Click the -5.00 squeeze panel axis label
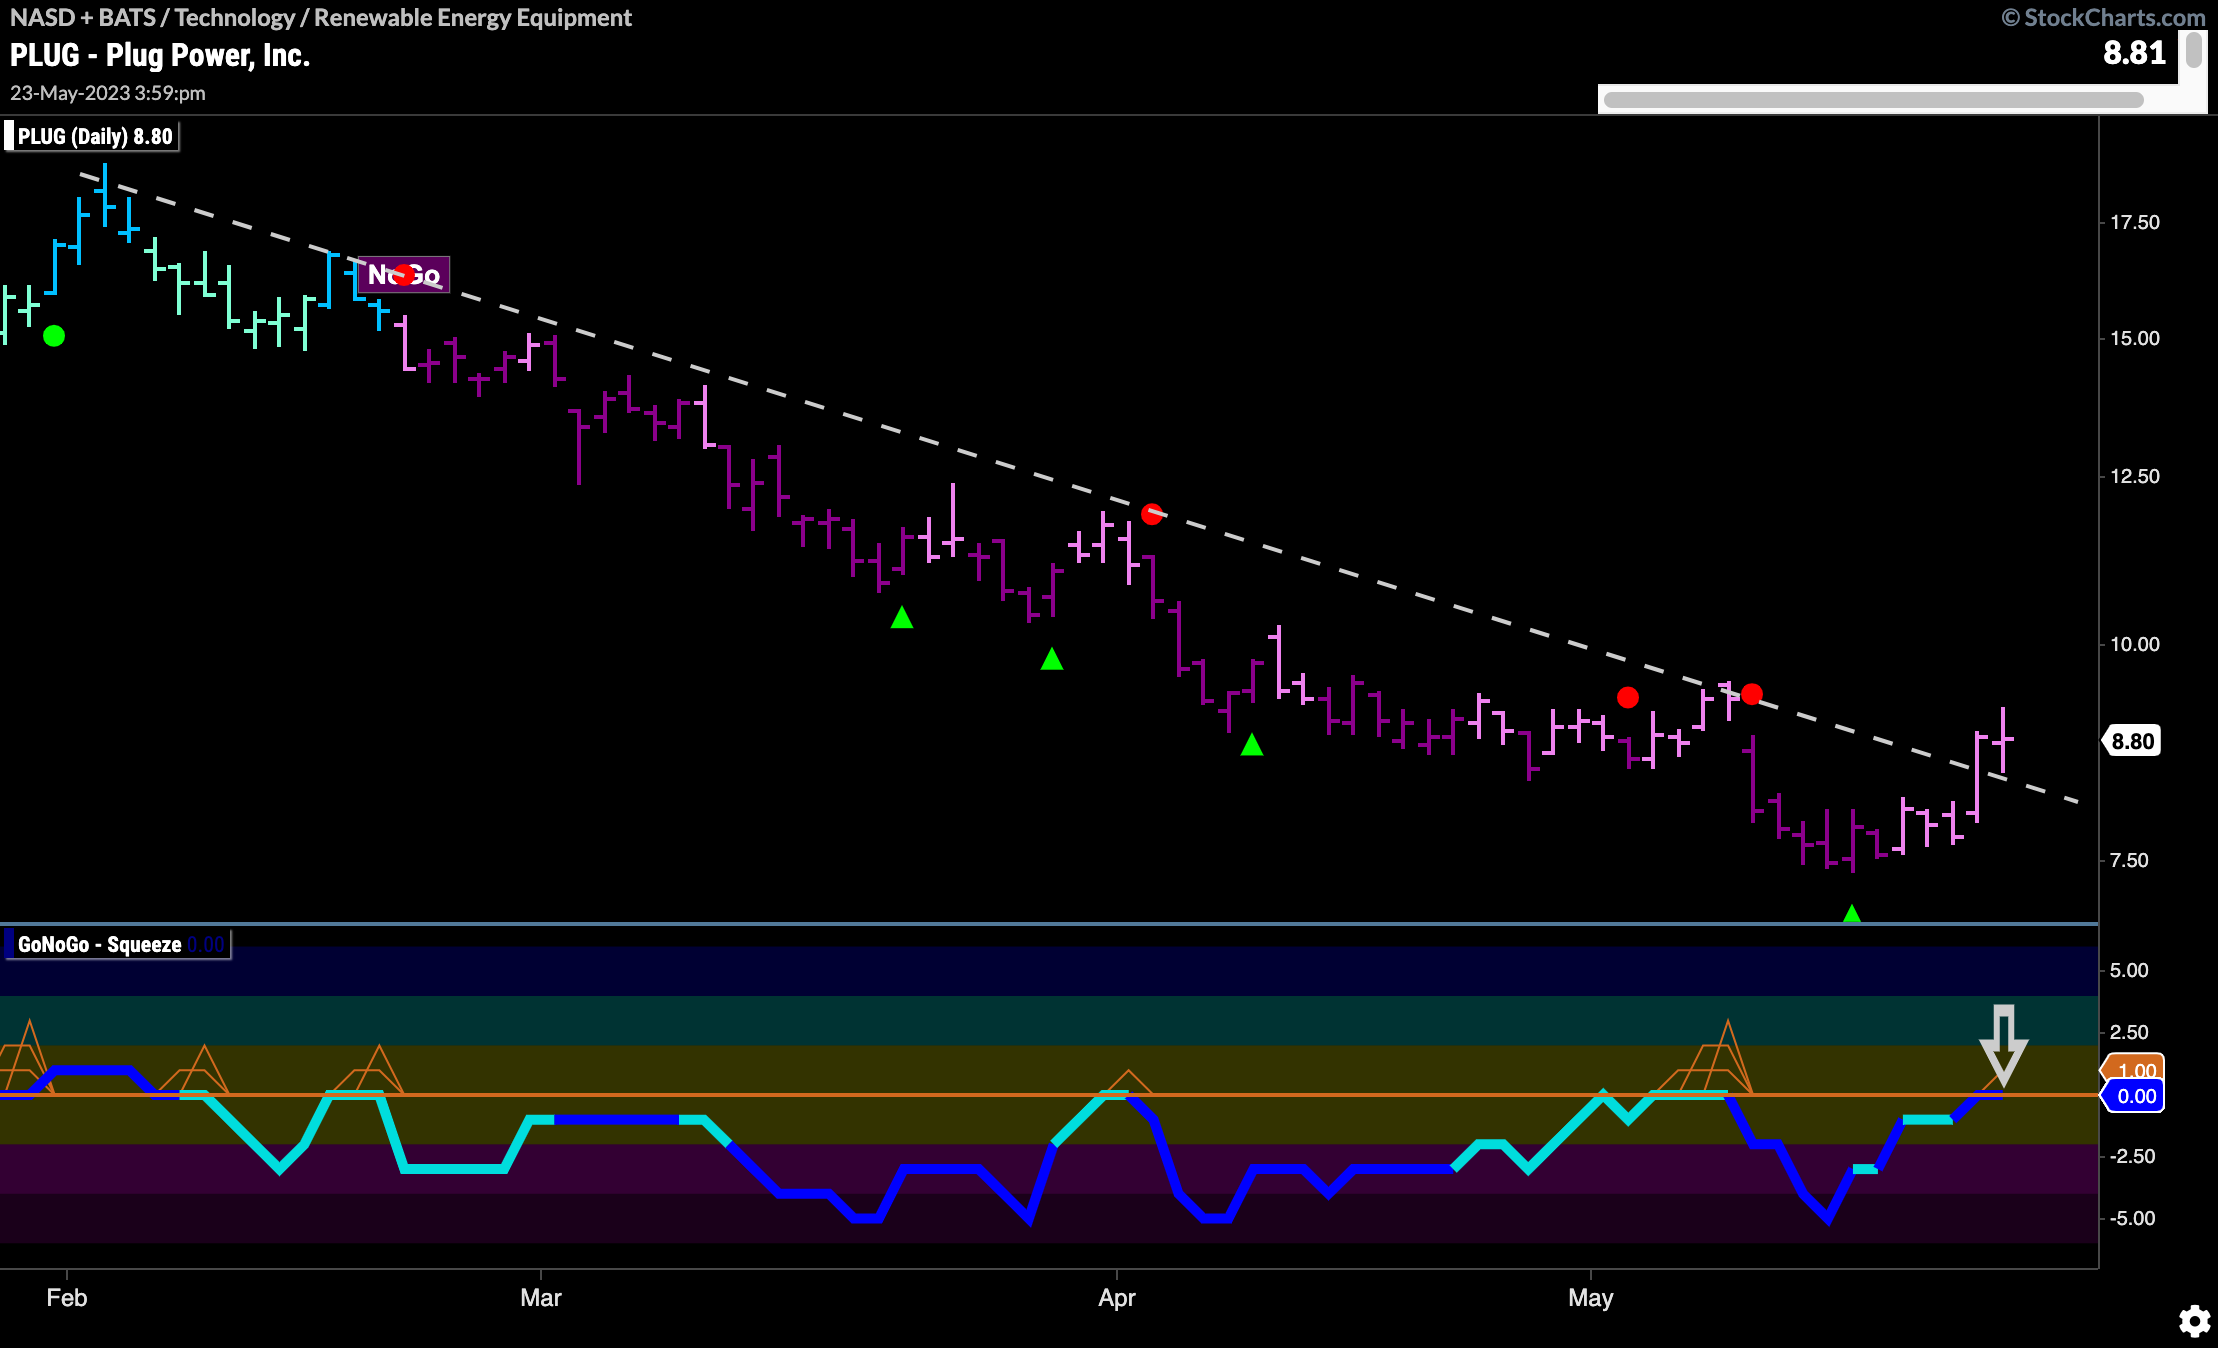Image resolution: width=2218 pixels, height=1348 pixels. pos(2131,1218)
